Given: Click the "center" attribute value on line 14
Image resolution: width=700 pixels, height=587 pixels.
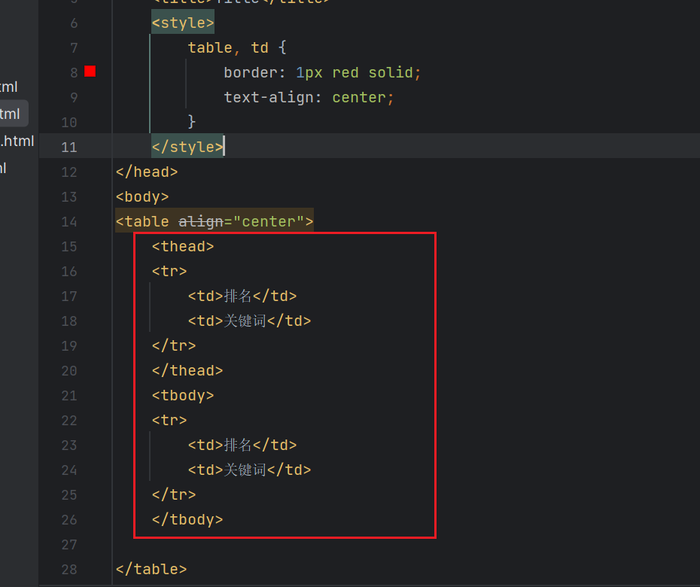Looking at the screenshot, I should (268, 221).
